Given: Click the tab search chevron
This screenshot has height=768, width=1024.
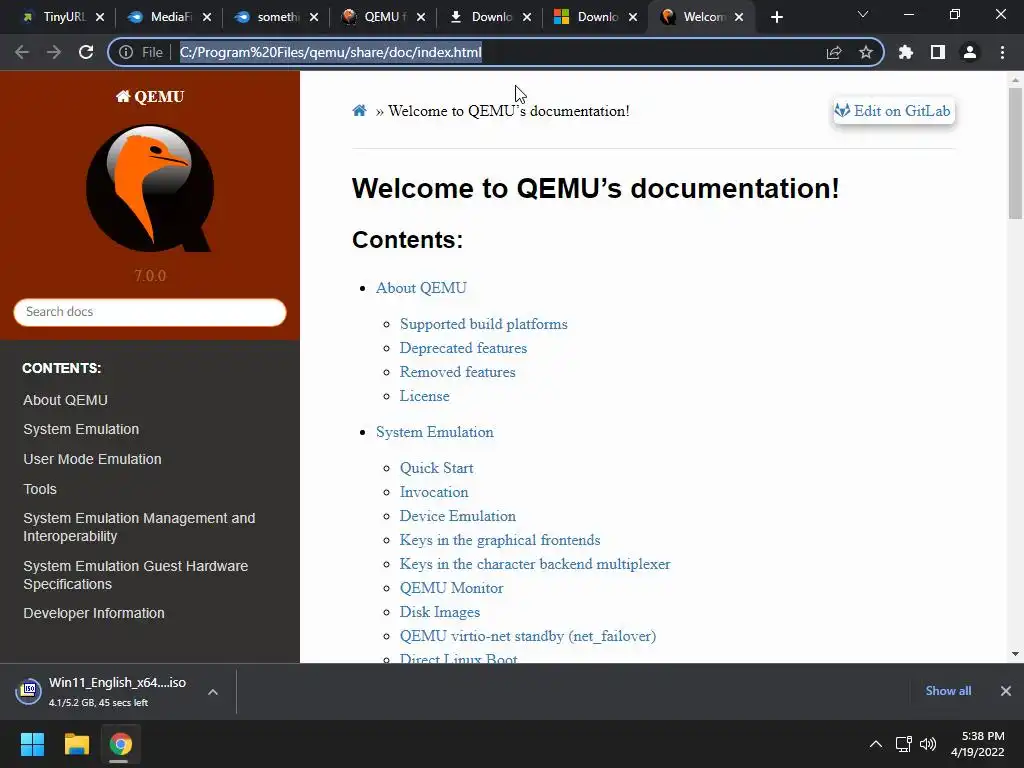Looking at the screenshot, I should tap(863, 14).
